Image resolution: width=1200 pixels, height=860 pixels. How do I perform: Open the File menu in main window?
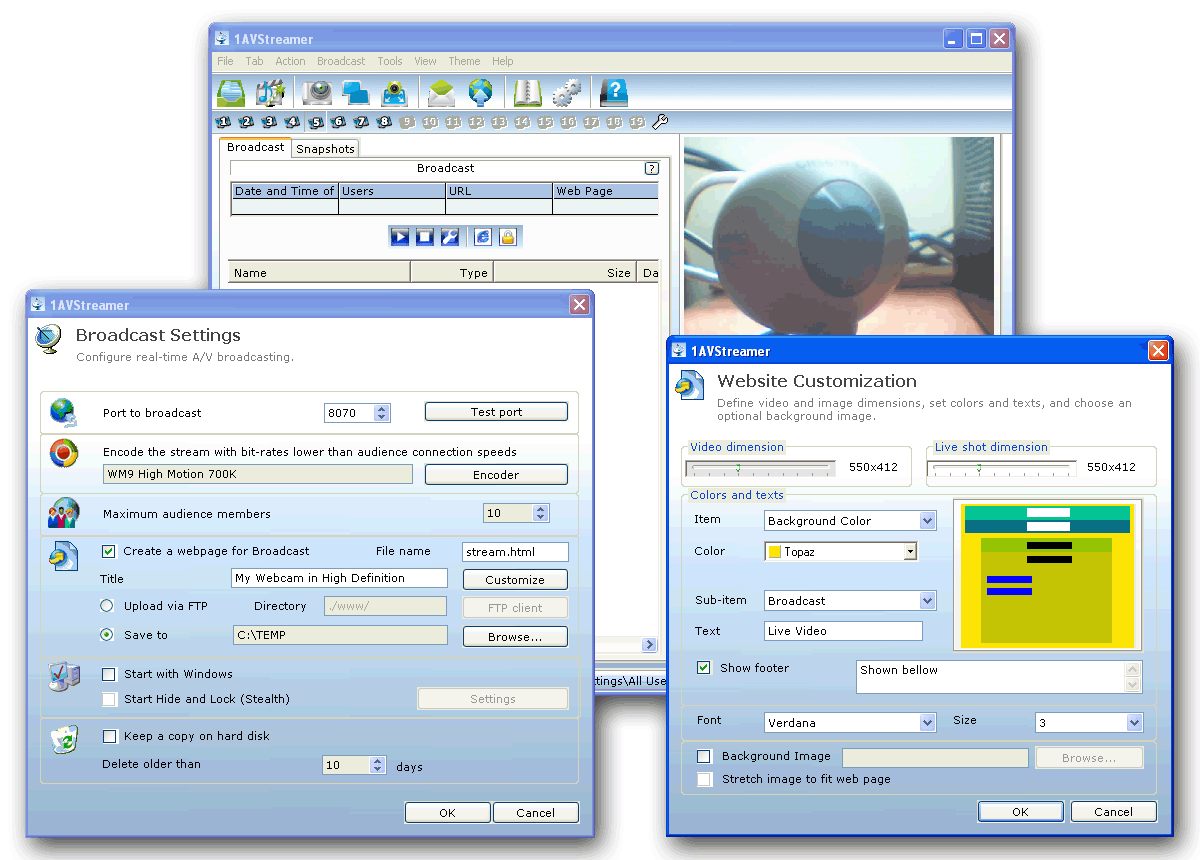click(x=225, y=61)
